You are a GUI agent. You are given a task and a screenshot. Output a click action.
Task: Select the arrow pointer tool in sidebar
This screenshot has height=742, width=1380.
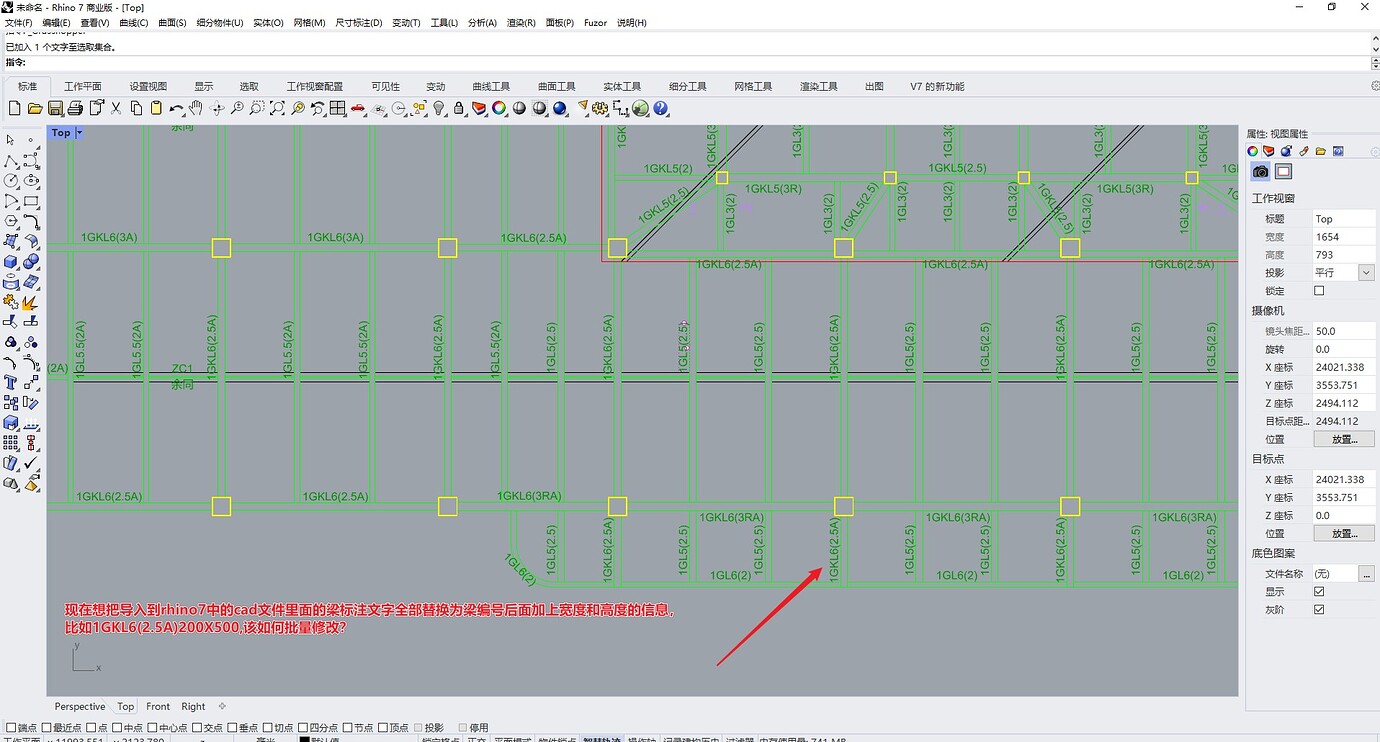tap(11, 141)
